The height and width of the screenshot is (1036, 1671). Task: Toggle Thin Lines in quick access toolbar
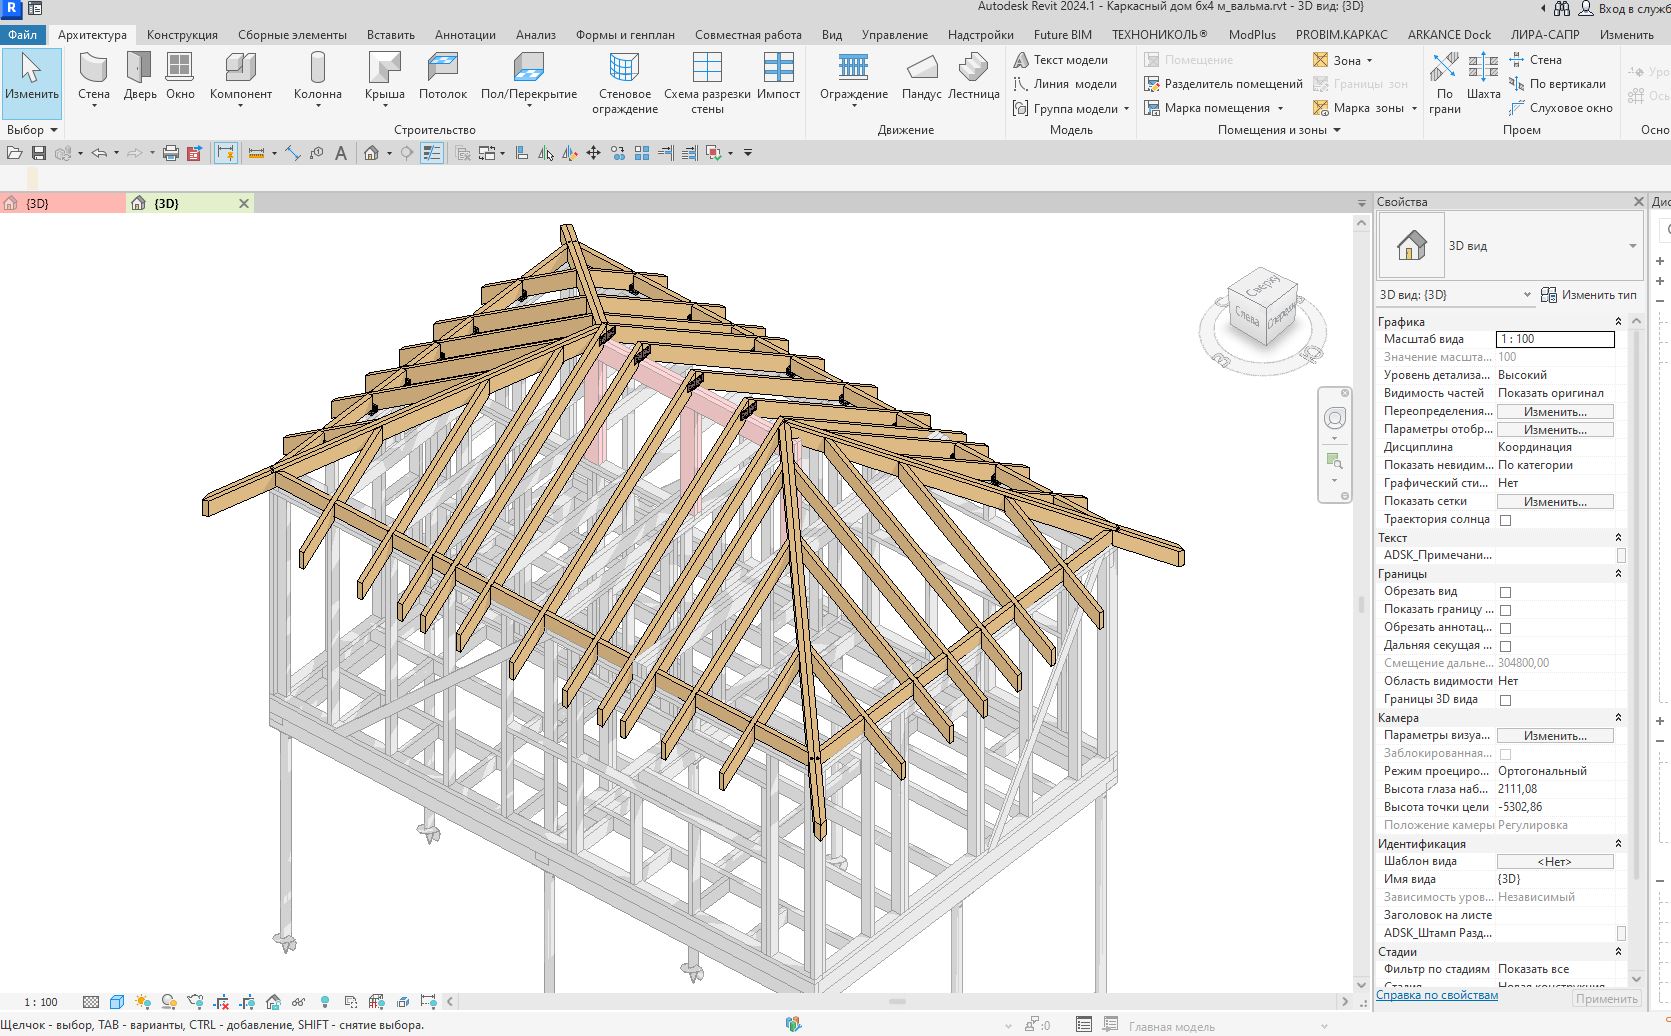[432, 153]
